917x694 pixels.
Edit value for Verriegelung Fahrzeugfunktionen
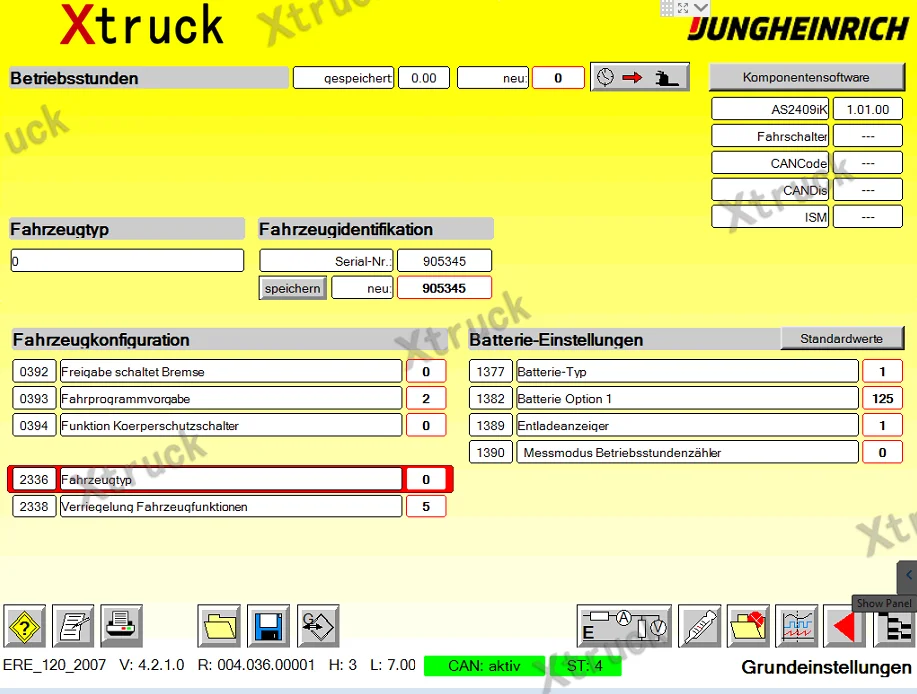coord(426,506)
